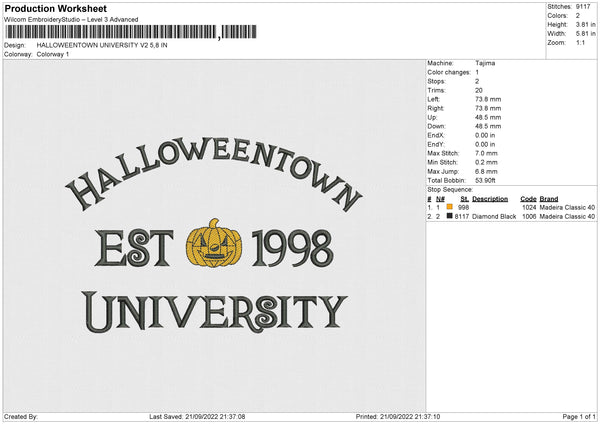Screen dimensions: 600x424
Task: Click the Max Jump value '6.8 mm'
Action: point(486,171)
